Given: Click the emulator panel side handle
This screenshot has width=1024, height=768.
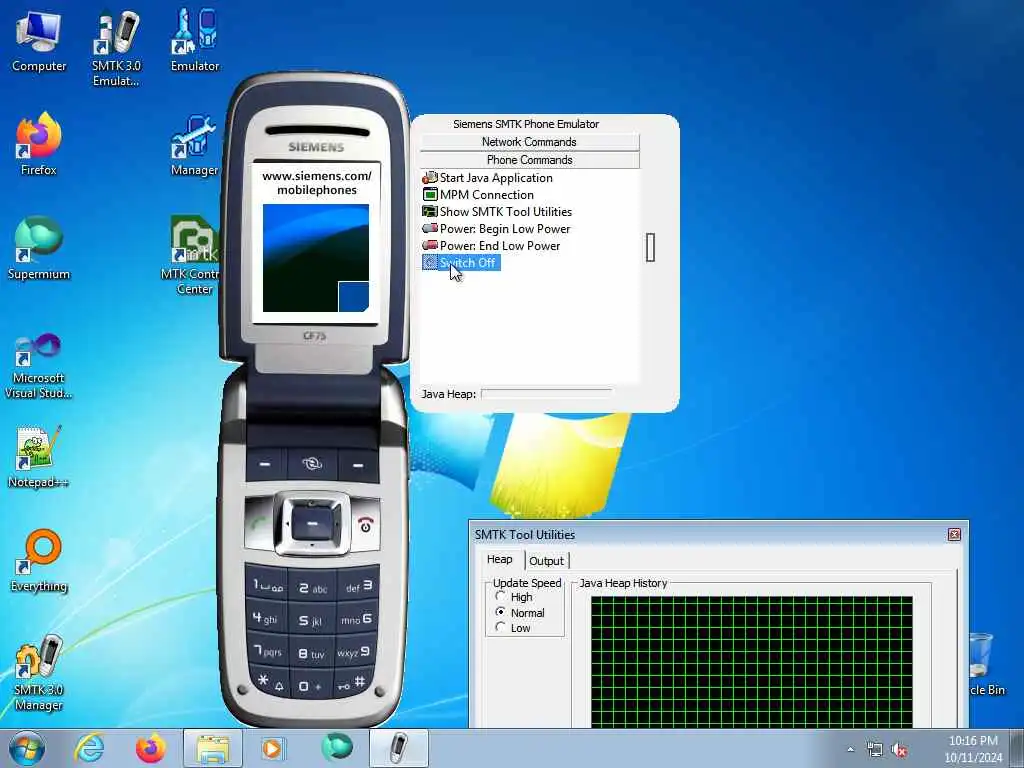Looking at the screenshot, I should pos(650,248).
